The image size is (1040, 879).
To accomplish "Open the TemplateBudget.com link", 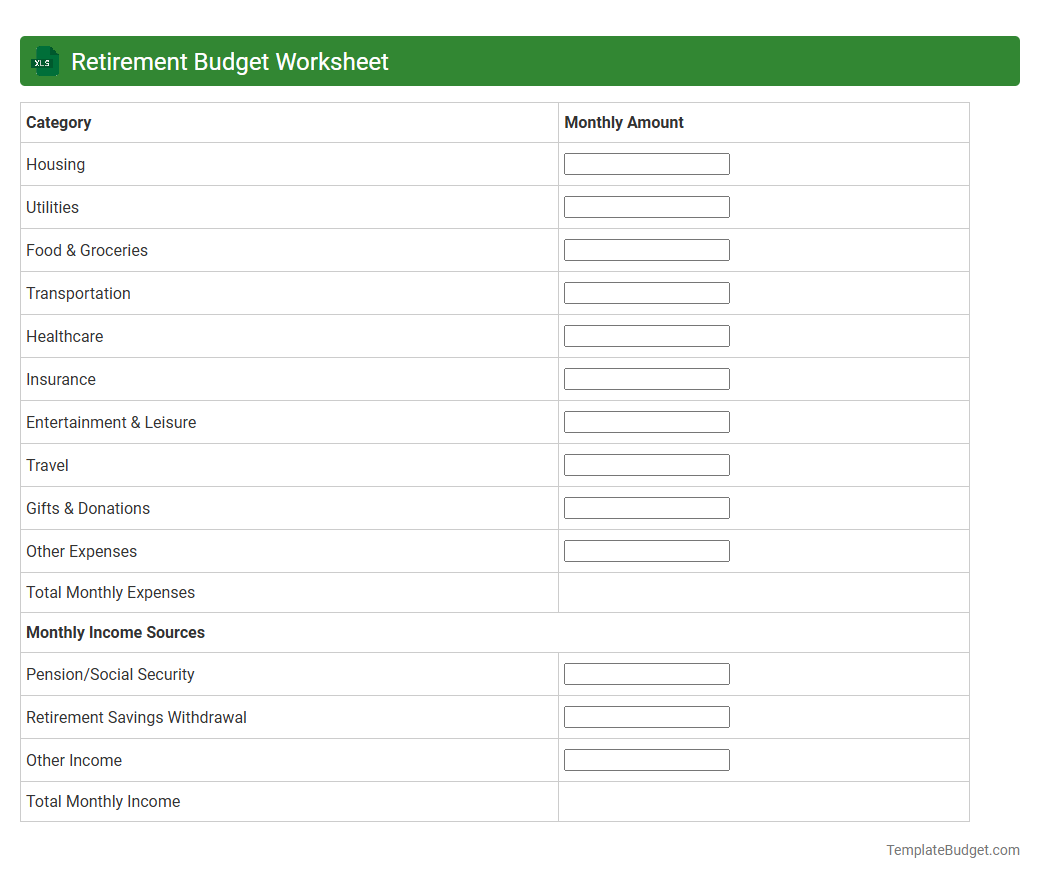I will click(952, 850).
